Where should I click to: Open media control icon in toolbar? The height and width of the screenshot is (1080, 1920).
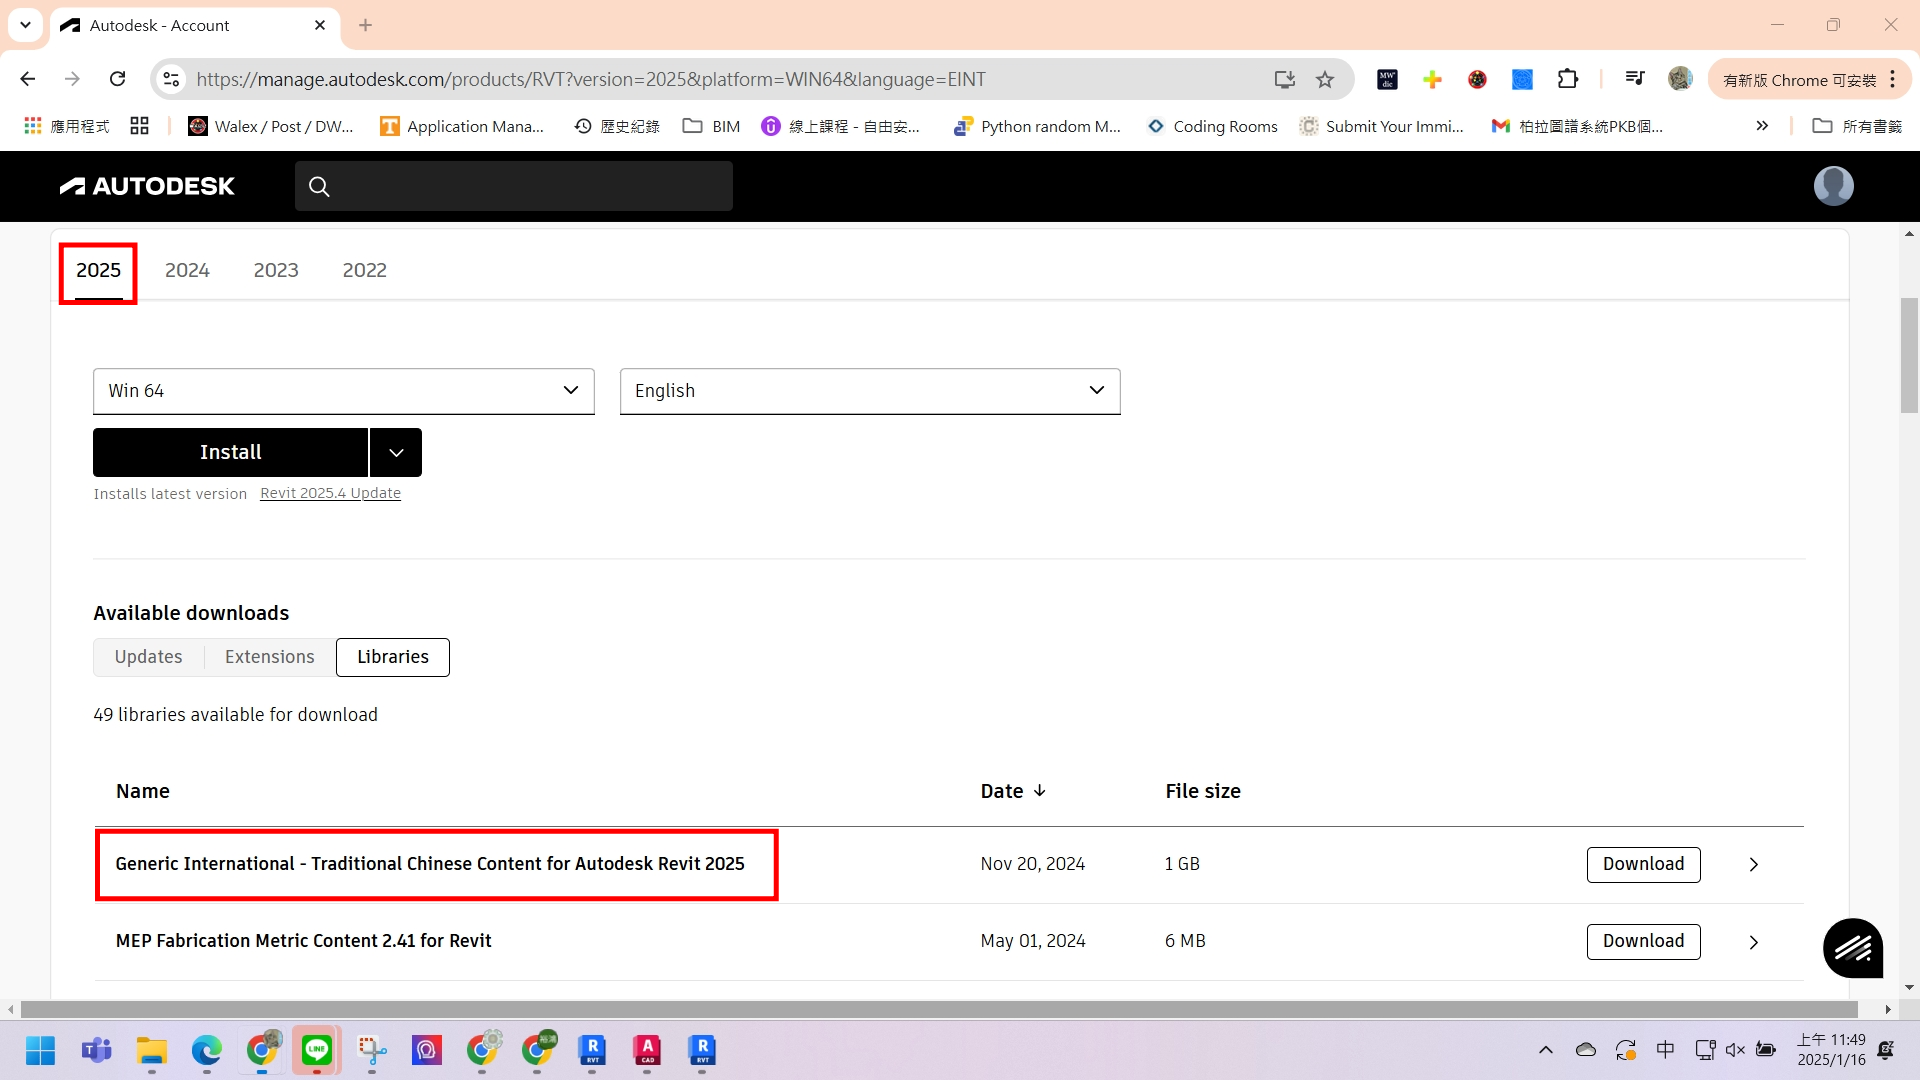click(1635, 79)
